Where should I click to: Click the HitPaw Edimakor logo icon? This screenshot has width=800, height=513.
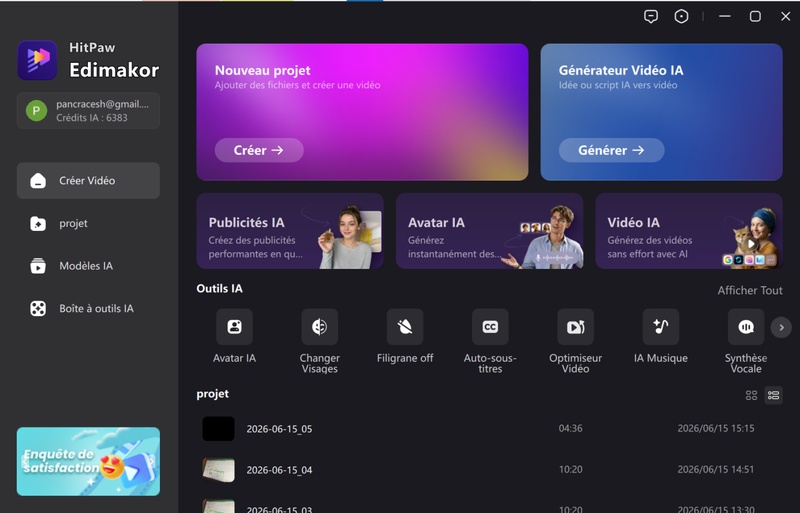click(37, 60)
